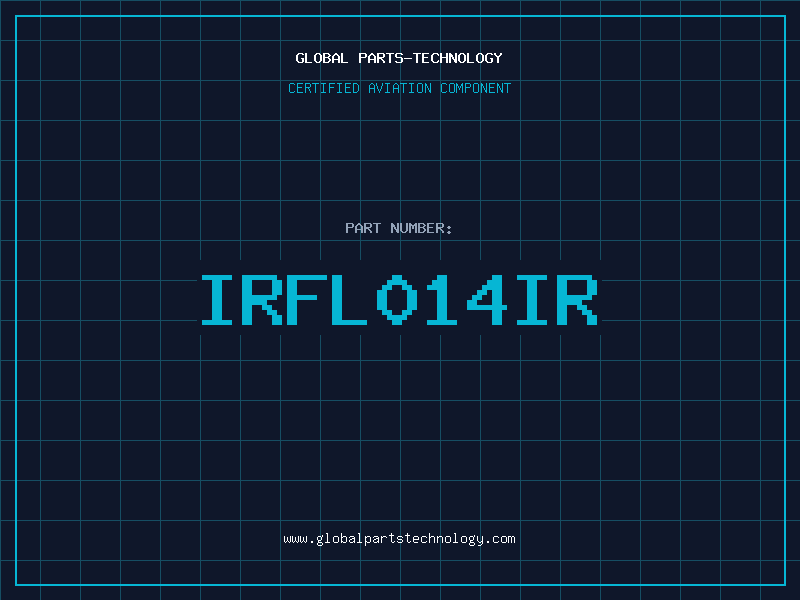Select part number IRFL014IR

pyautogui.click(x=399, y=299)
